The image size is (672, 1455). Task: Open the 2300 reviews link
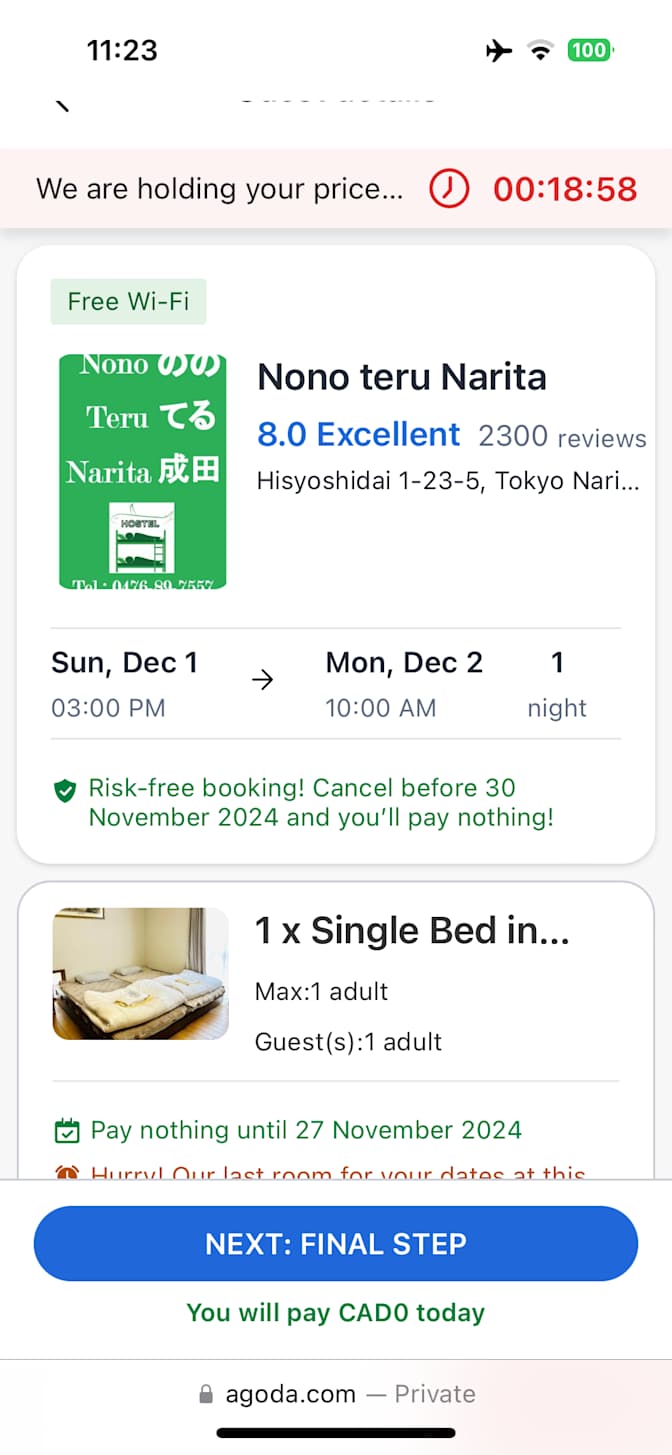tap(562, 437)
